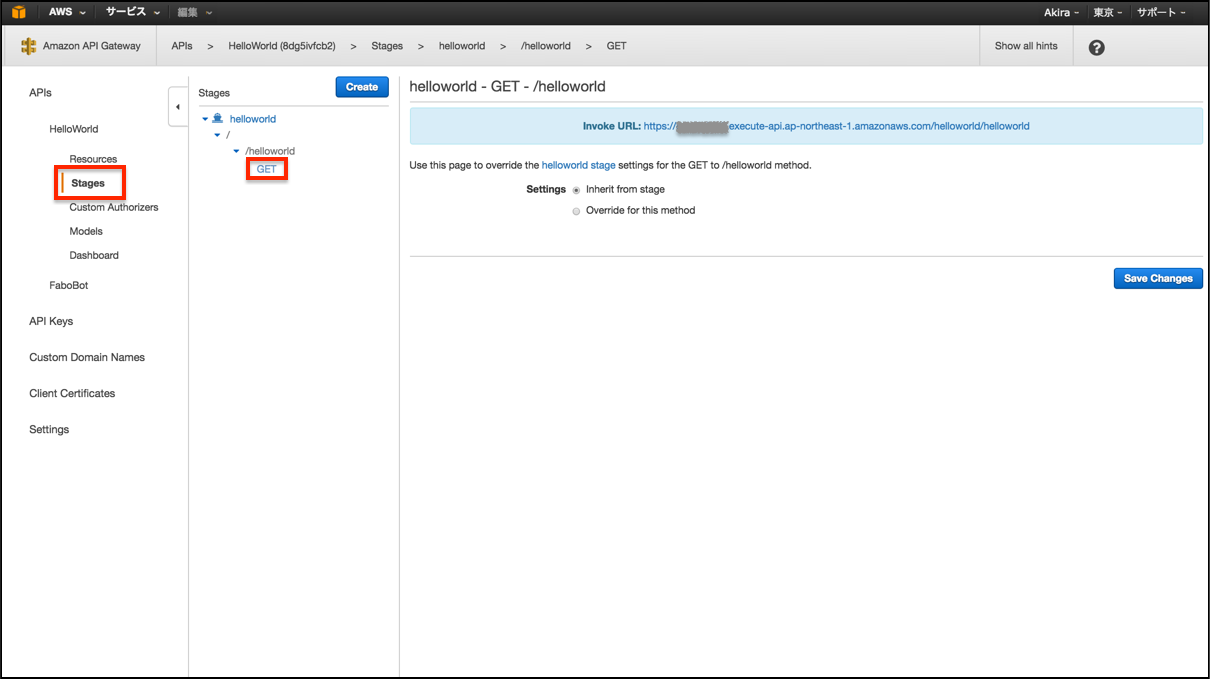Select Override for this method
The width and height of the screenshot is (1210, 679).
click(576, 210)
